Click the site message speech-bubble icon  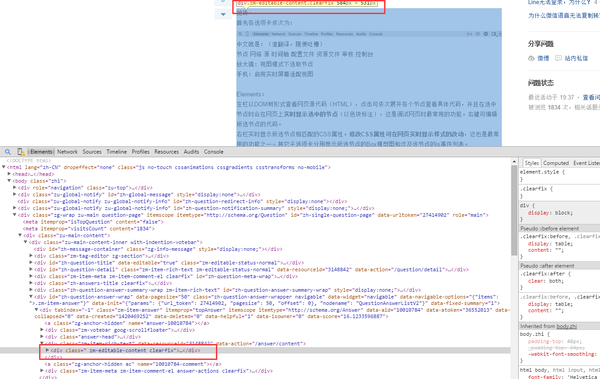559,58
